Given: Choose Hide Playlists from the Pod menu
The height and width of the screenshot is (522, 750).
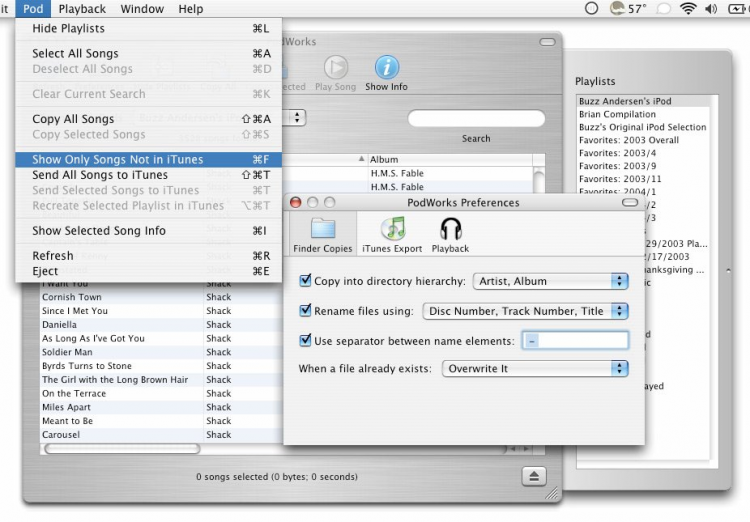Looking at the screenshot, I should click(149, 28).
